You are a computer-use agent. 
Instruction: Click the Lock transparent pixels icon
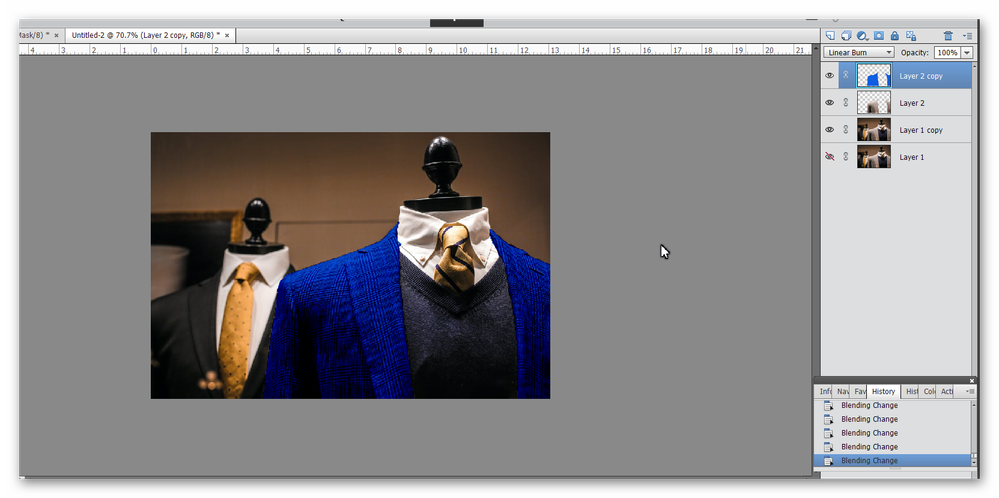pyautogui.click(x=910, y=36)
